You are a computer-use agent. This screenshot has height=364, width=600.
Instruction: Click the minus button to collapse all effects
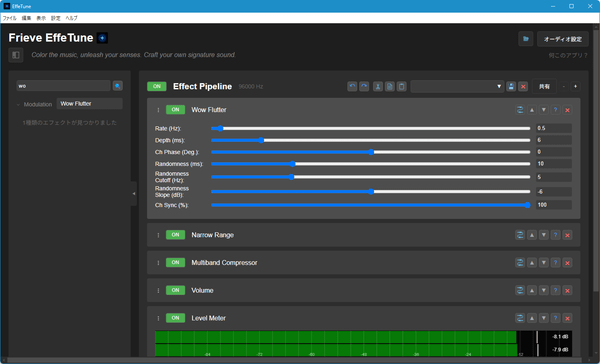pos(564,87)
